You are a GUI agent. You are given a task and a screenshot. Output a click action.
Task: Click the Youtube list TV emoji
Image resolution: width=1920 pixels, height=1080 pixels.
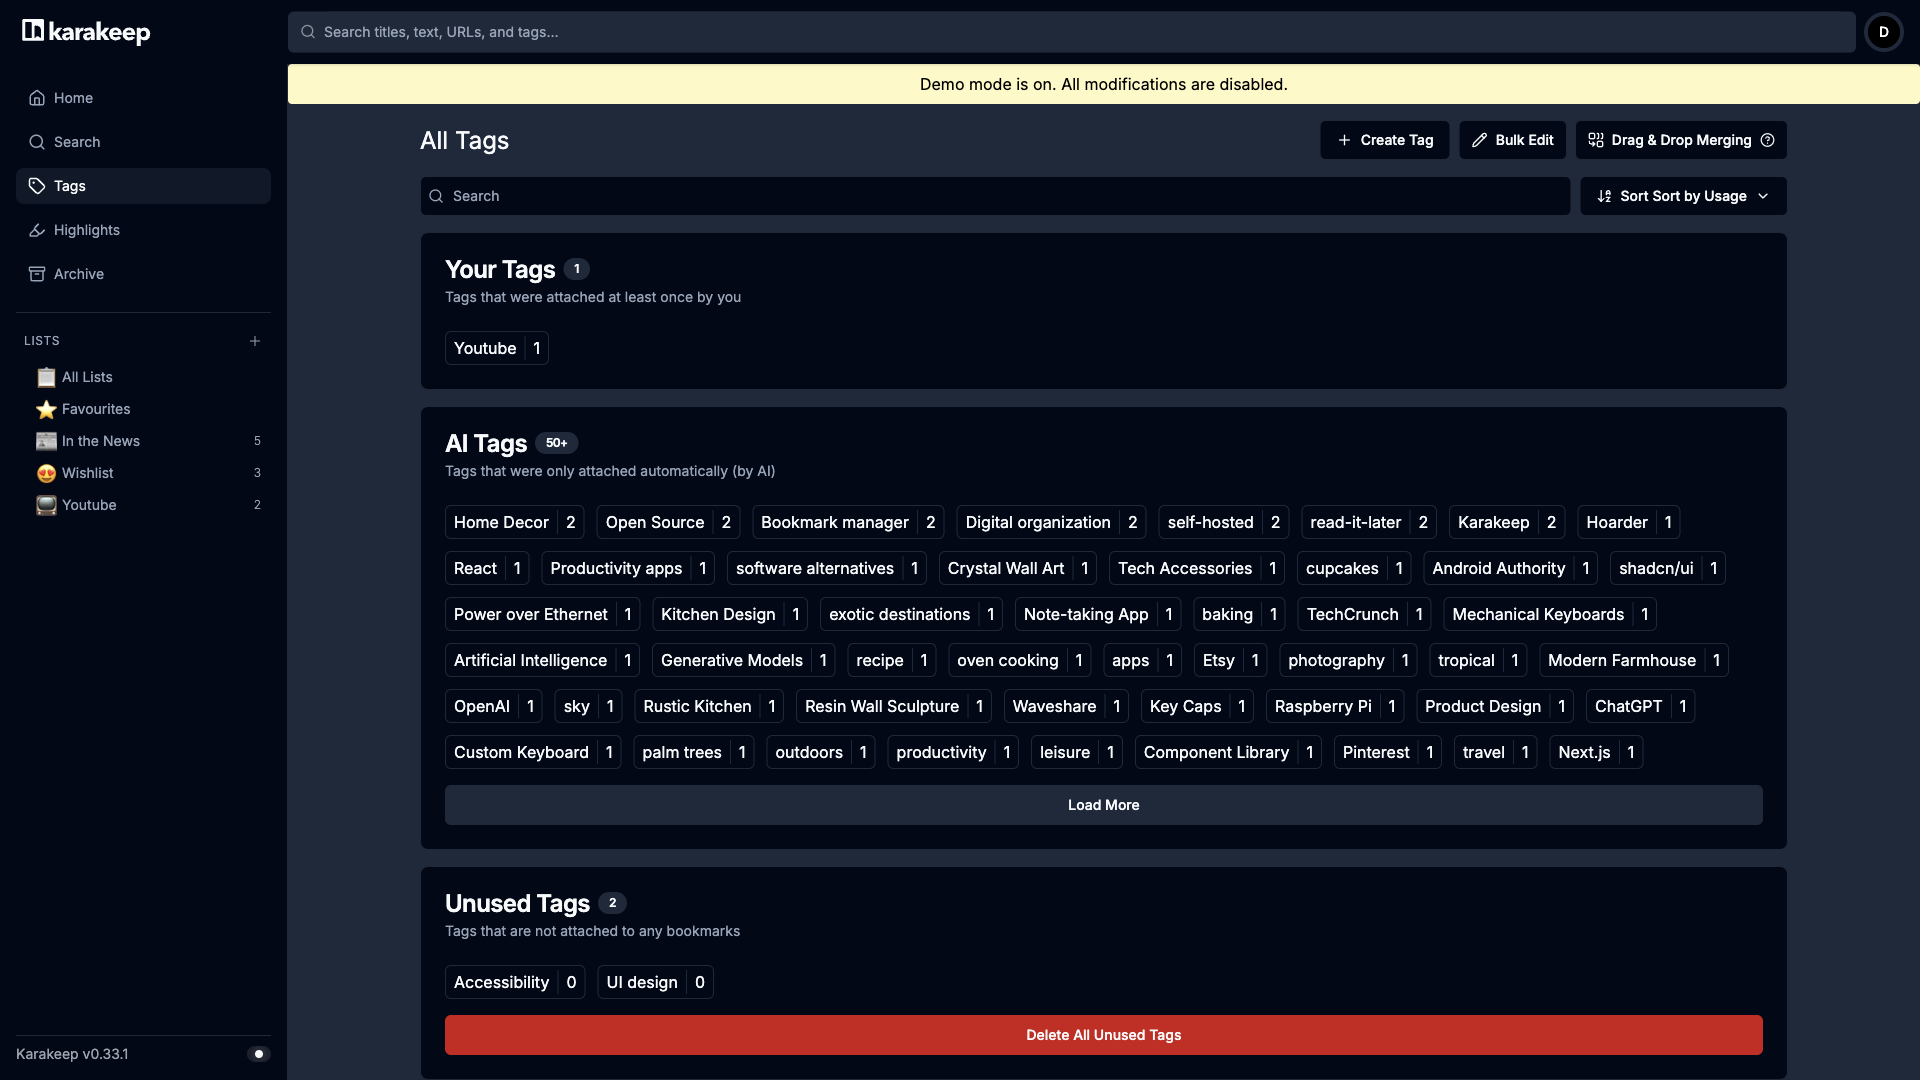[x=46, y=505]
